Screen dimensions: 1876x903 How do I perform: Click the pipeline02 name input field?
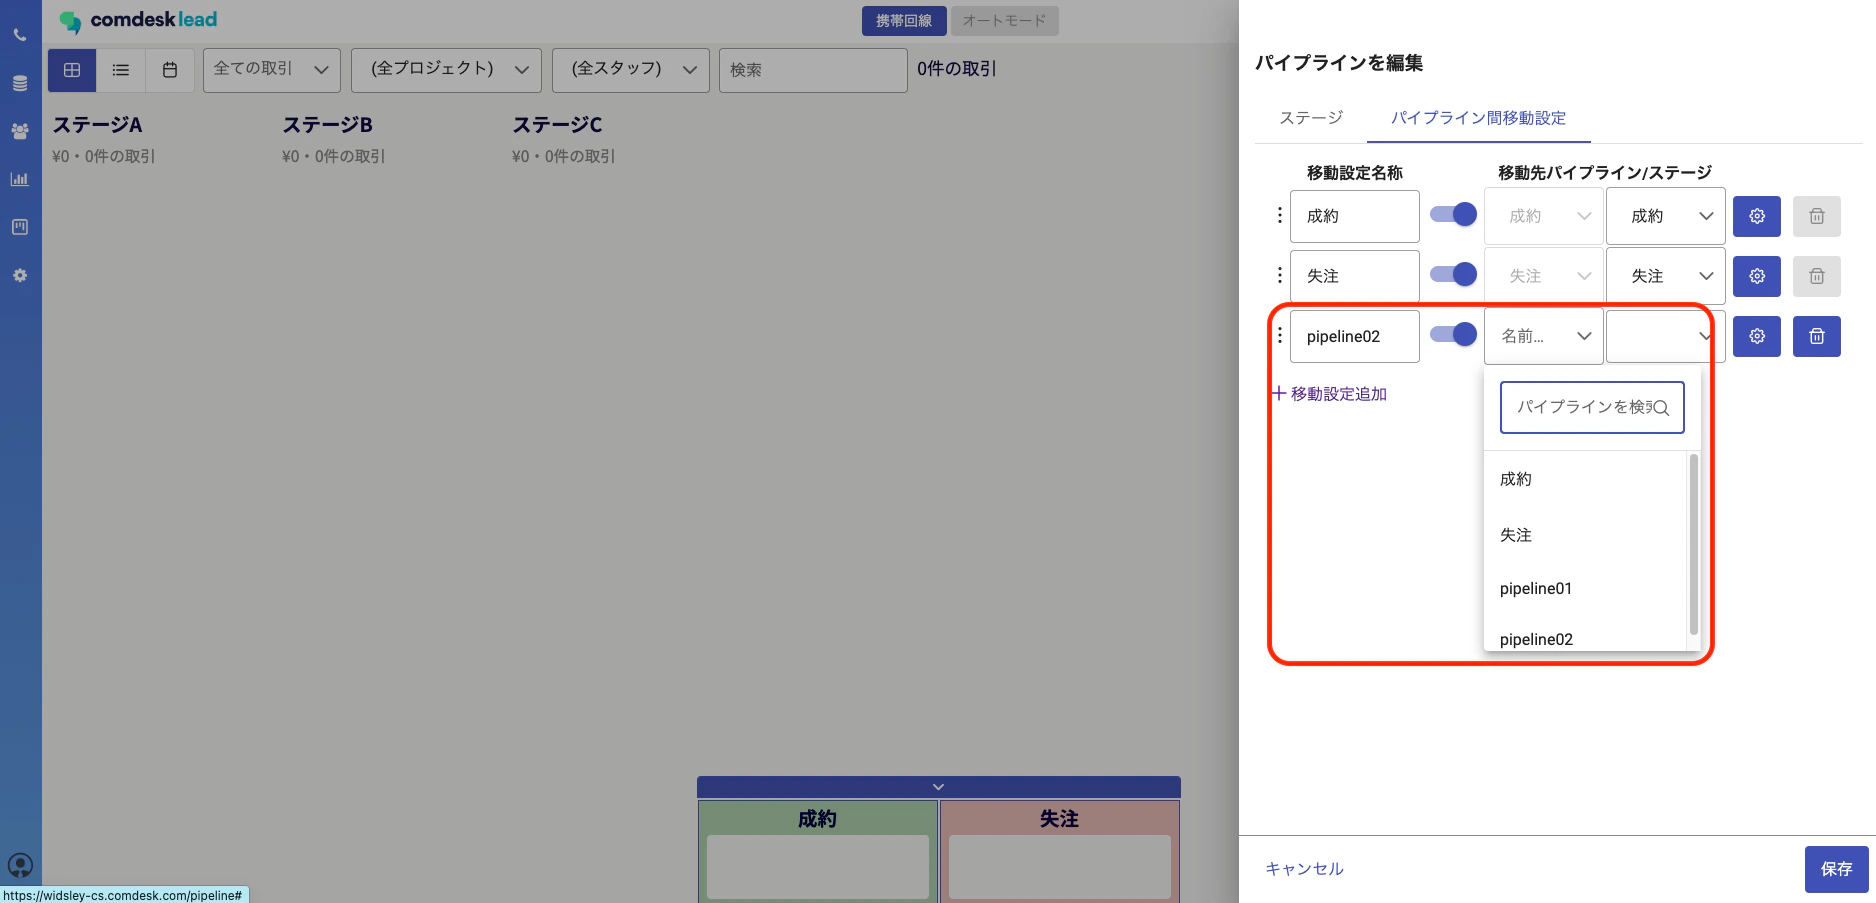coord(1354,336)
